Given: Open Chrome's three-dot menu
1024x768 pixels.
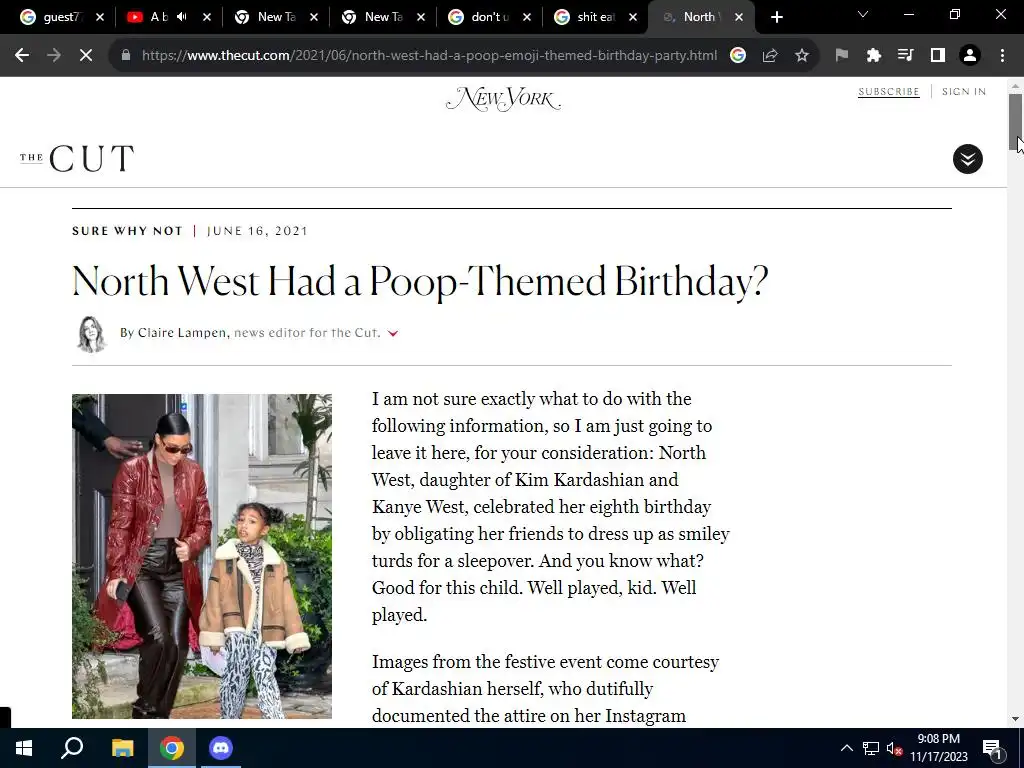Looking at the screenshot, I should click(1002, 56).
